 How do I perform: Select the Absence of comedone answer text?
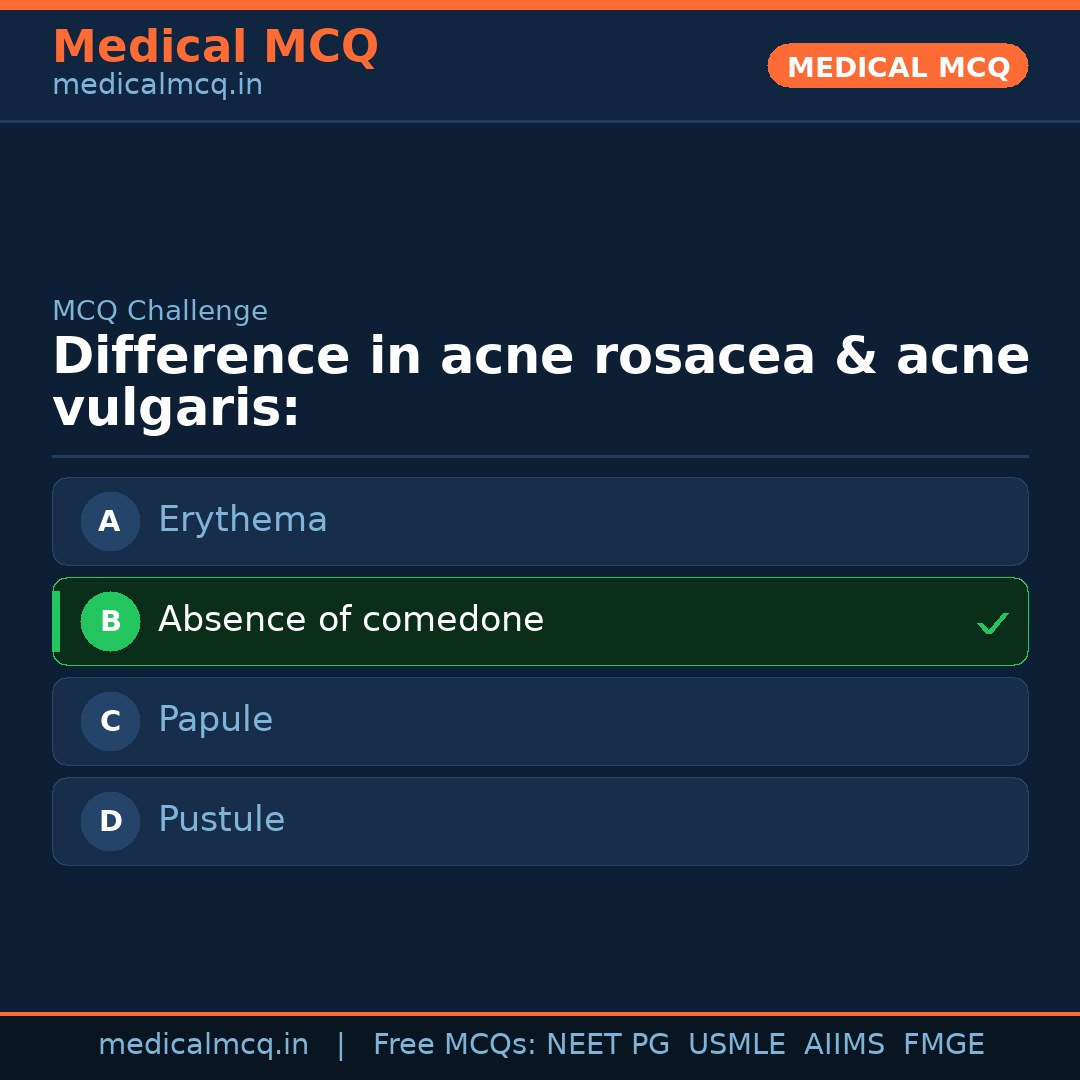pyautogui.click(x=351, y=620)
